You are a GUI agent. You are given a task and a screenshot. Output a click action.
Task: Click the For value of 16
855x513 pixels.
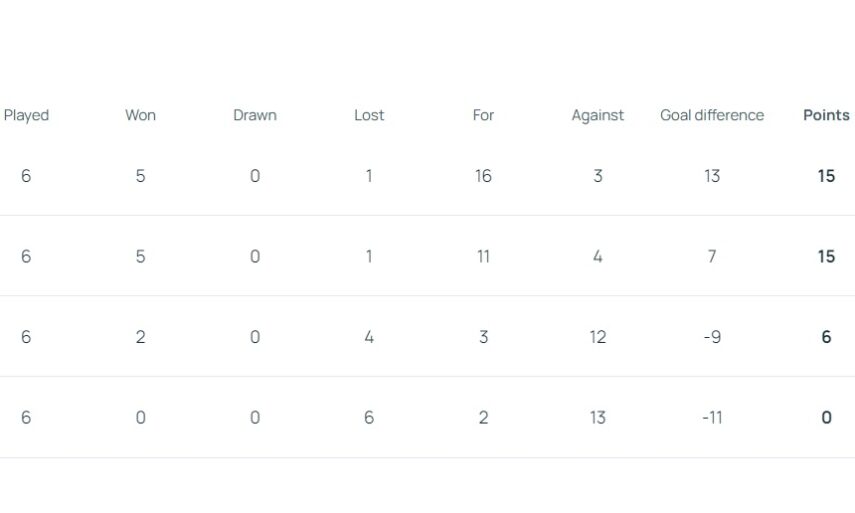[x=483, y=176]
